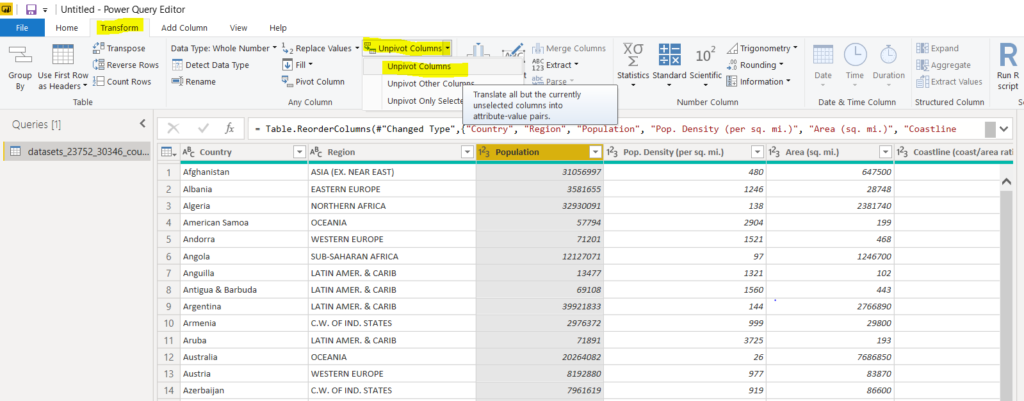Choose Unpivot Columns menu entry
Viewport: 1024px width, 401px height.
419,67
